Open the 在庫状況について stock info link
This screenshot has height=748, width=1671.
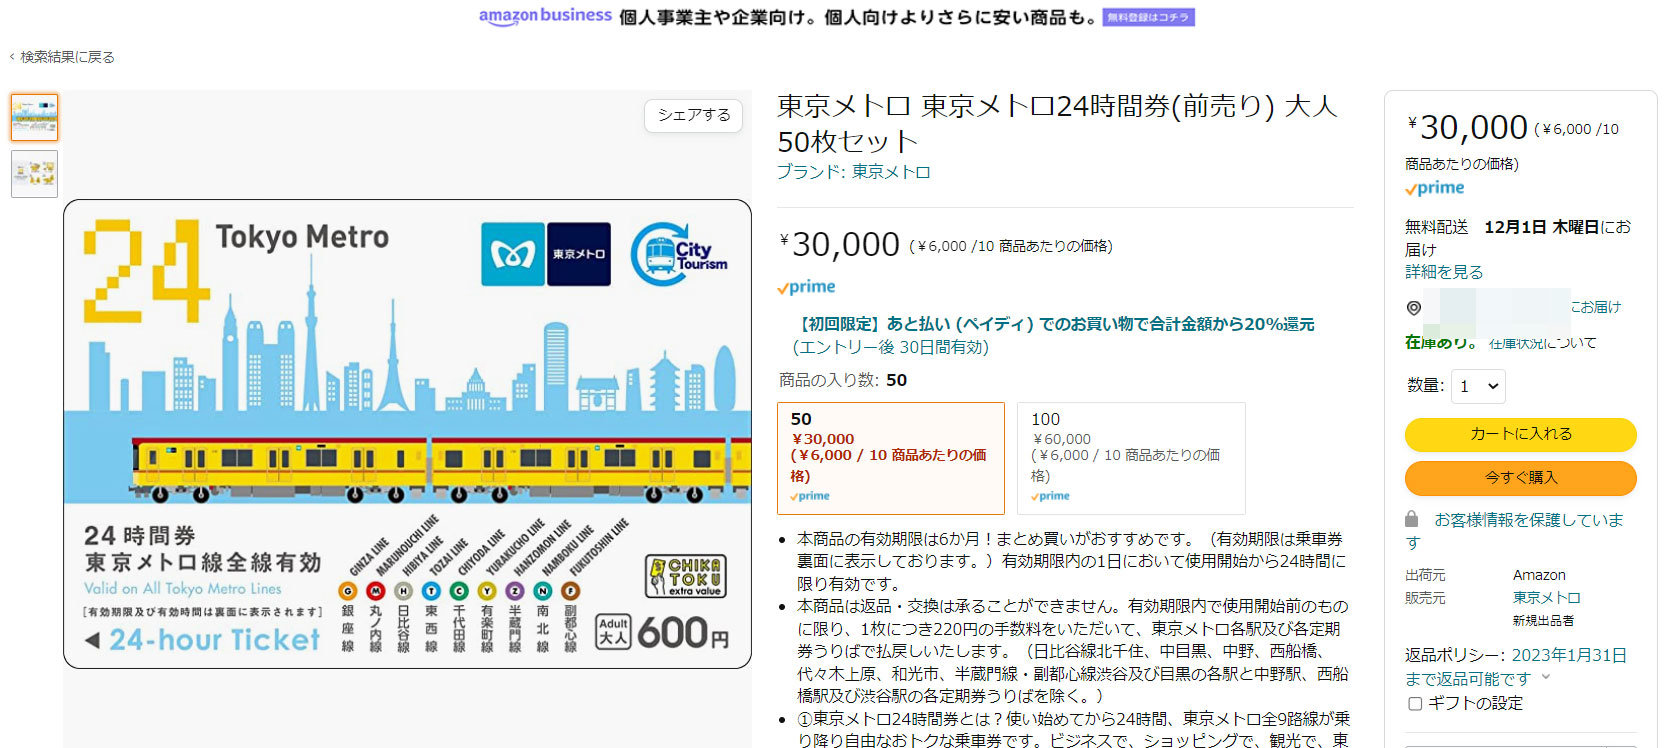(1542, 343)
